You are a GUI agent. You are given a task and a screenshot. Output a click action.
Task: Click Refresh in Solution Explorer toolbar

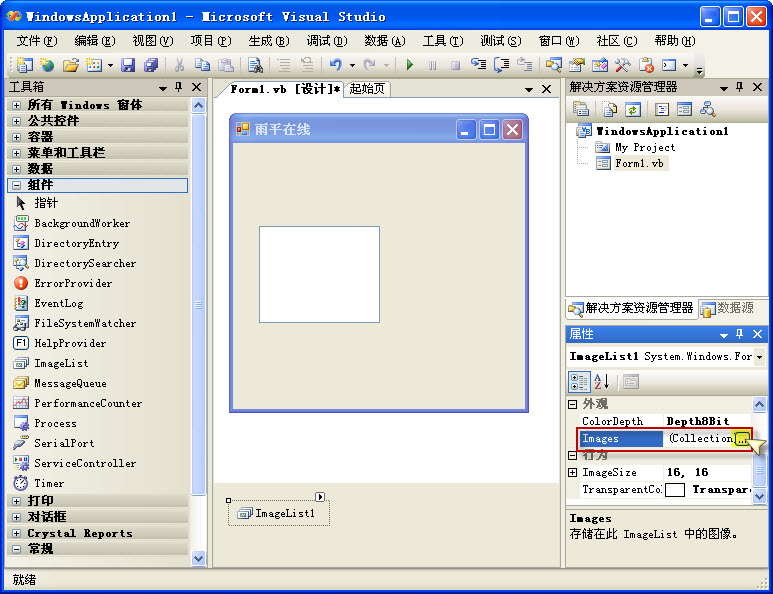632,109
